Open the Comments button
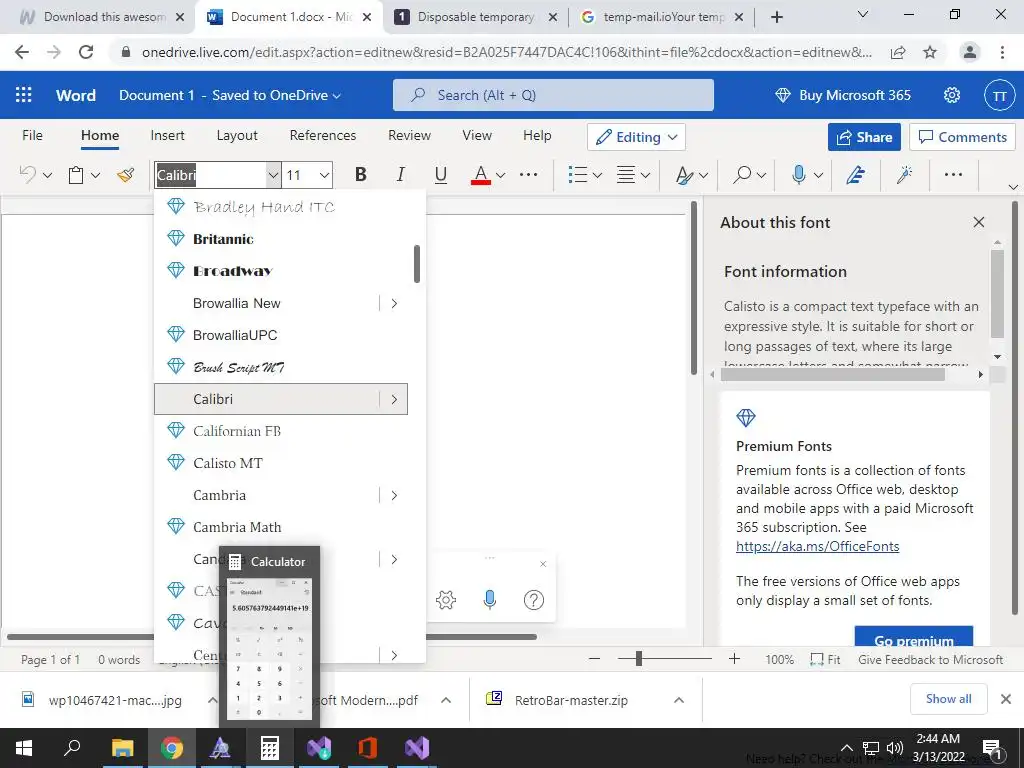The image size is (1024, 768). point(963,137)
